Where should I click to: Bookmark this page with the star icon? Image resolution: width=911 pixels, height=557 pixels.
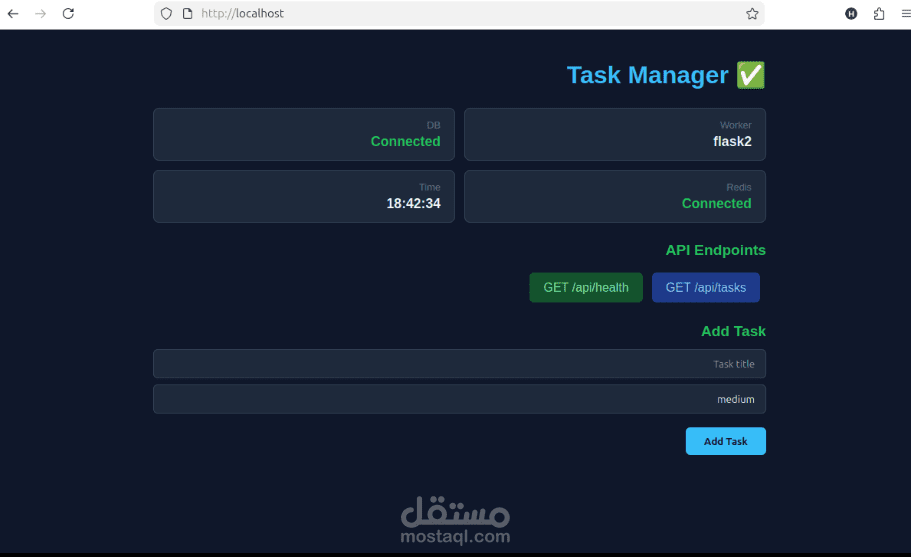point(752,13)
